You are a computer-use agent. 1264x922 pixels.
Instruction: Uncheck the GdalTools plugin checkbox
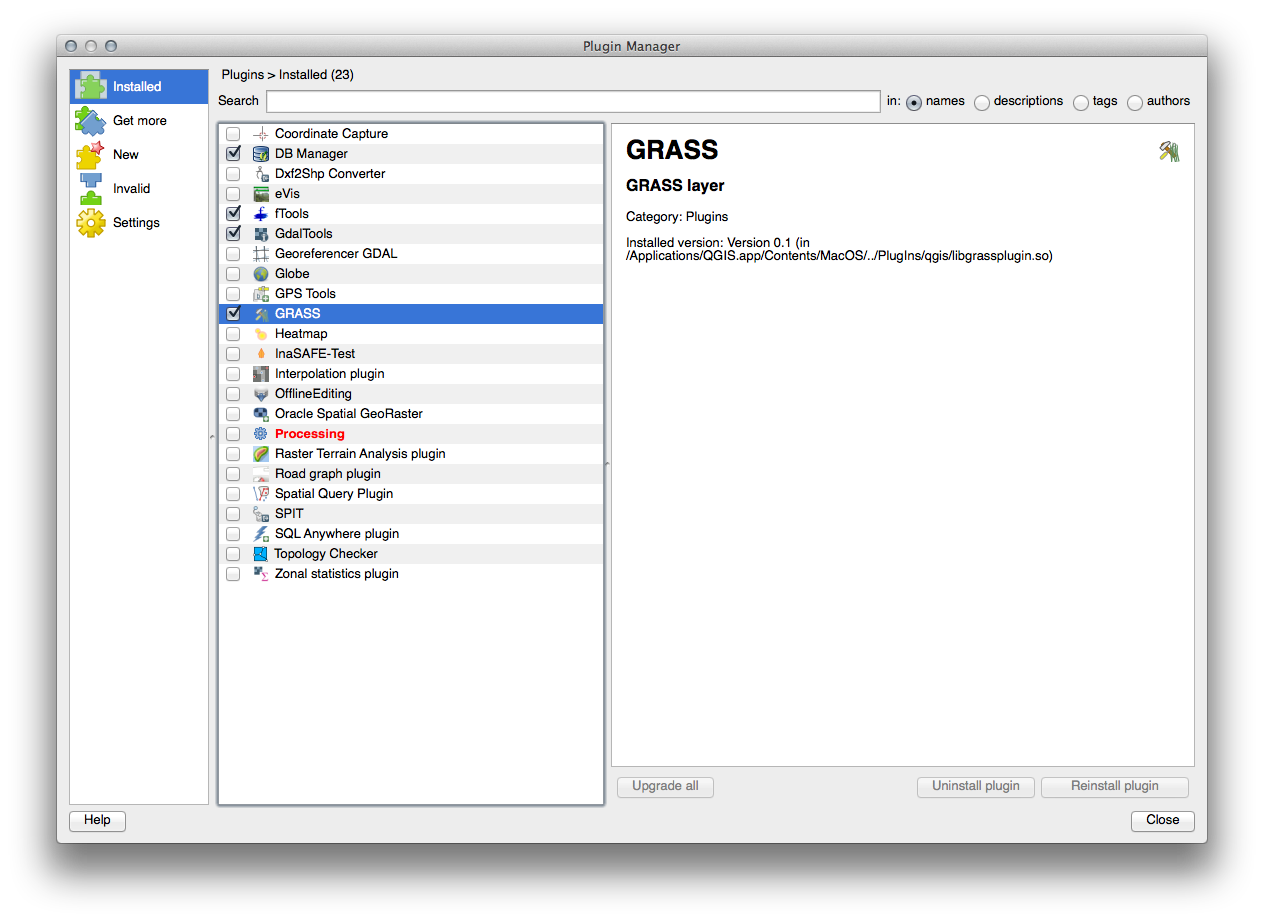click(233, 234)
